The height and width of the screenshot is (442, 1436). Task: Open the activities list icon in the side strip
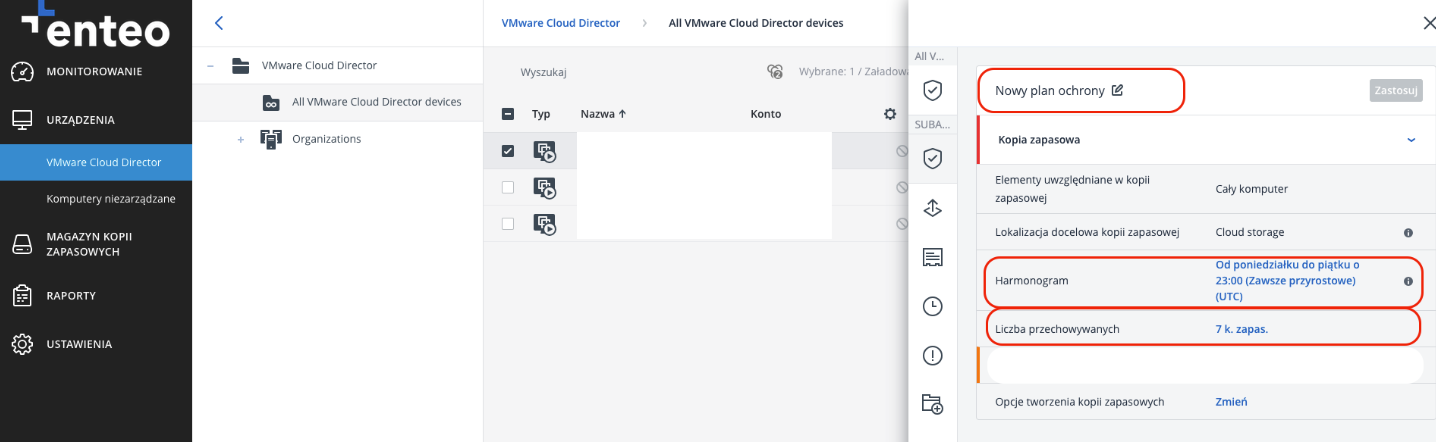(933, 258)
